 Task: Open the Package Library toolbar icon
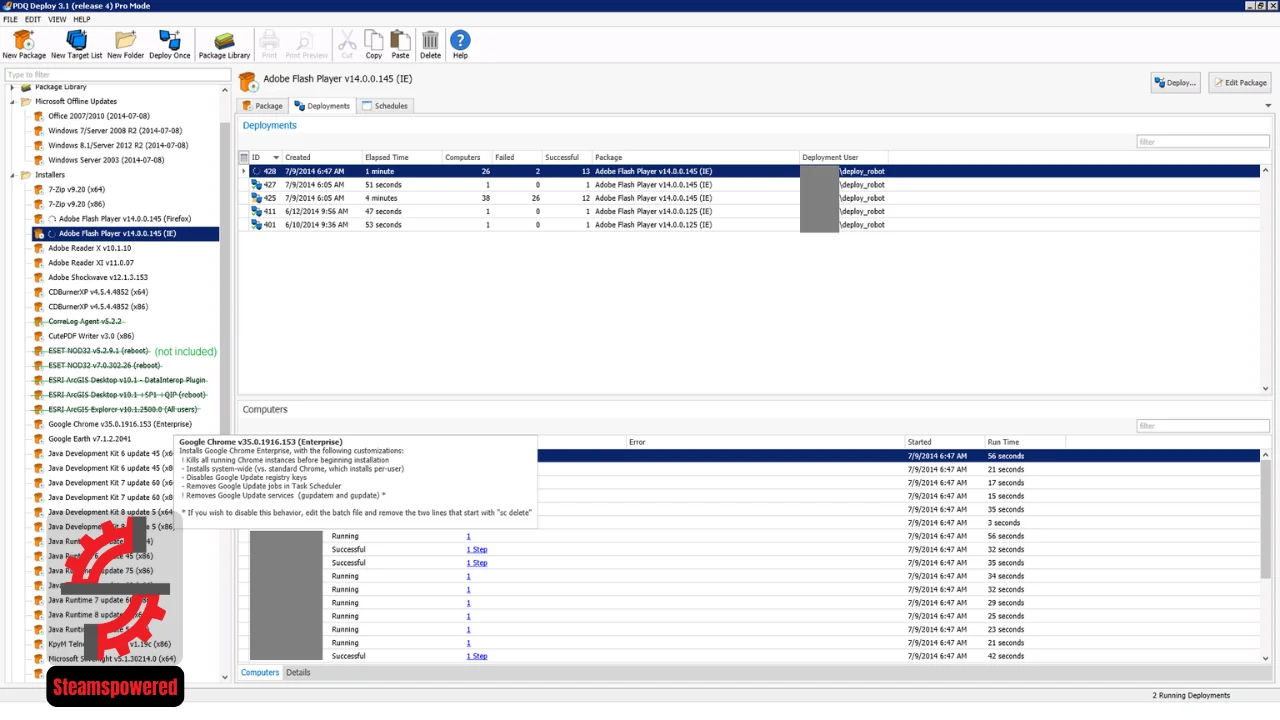click(224, 44)
